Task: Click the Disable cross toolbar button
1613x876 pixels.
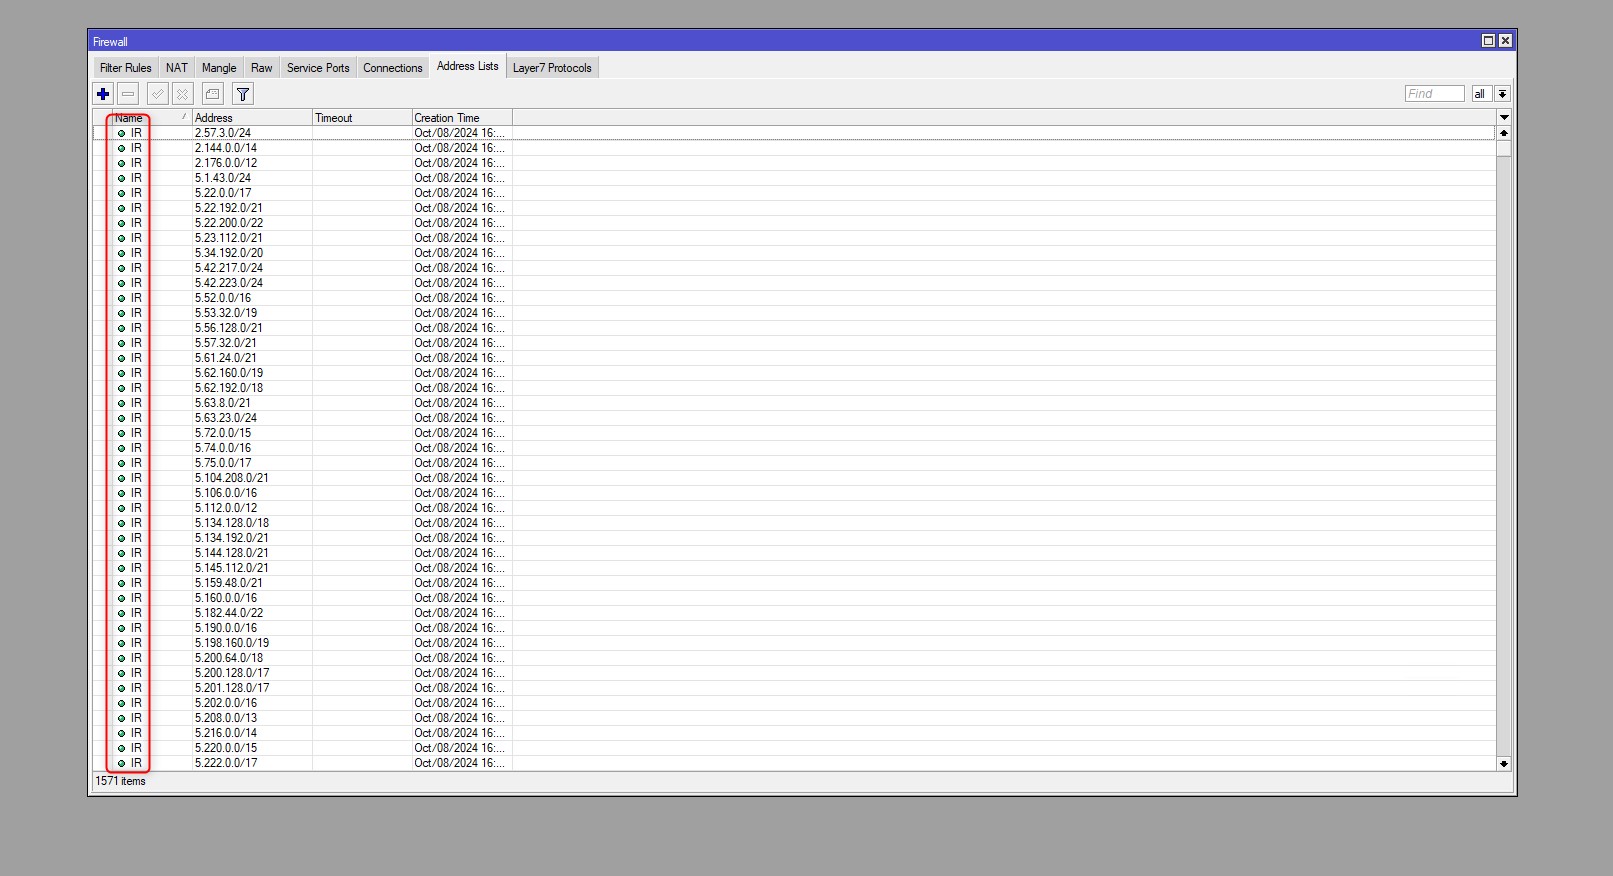Action: [x=182, y=94]
